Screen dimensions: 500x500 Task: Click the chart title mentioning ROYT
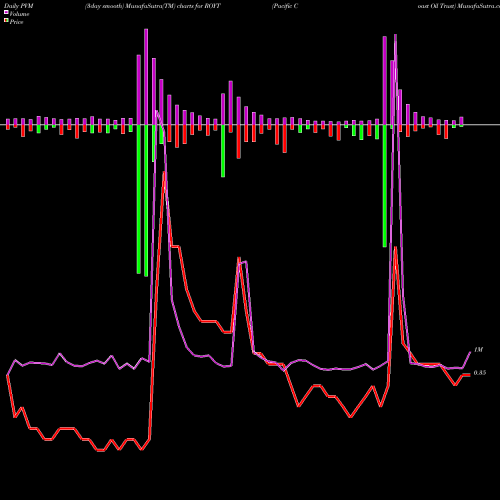[153, 6]
